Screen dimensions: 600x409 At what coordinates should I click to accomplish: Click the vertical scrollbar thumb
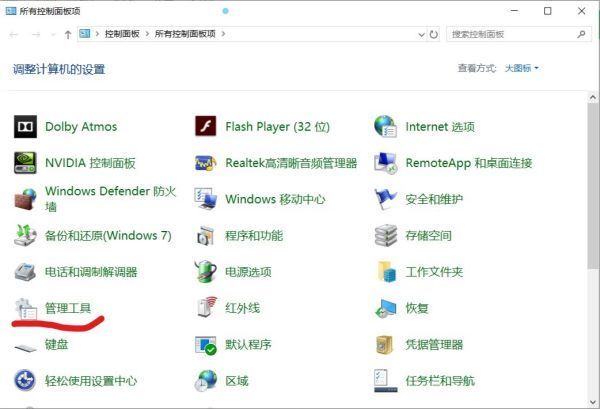[592, 186]
